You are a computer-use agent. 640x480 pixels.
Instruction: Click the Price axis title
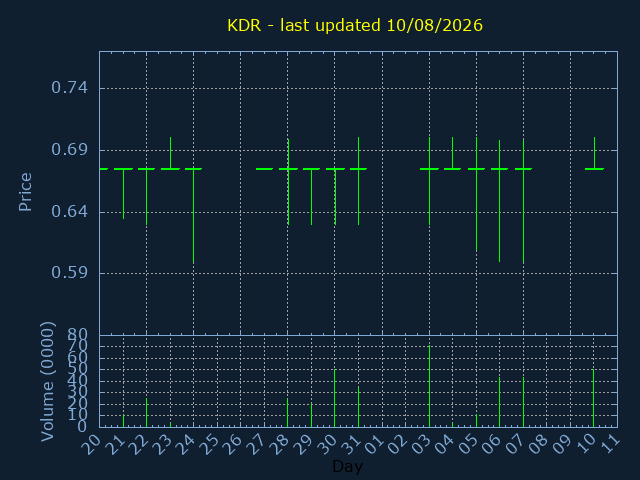click(x=25, y=192)
